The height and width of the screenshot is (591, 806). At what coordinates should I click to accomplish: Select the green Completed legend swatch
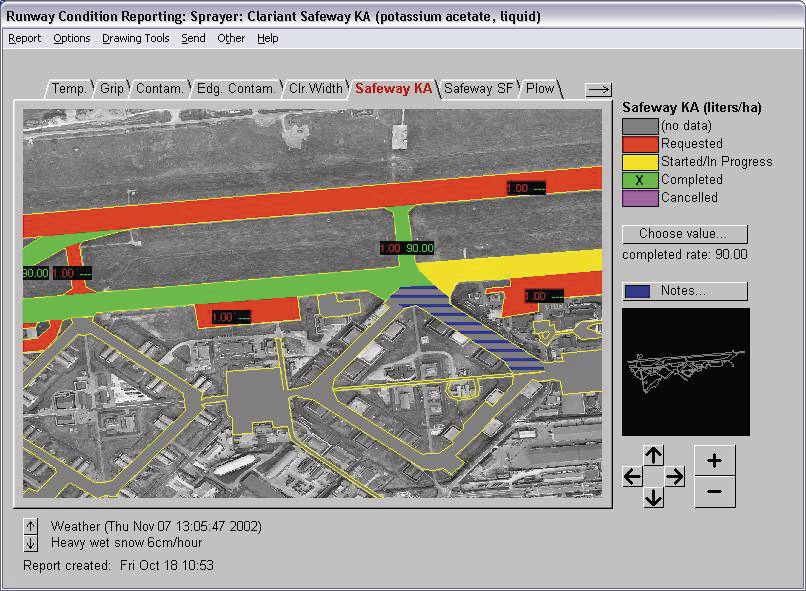point(640,180)
